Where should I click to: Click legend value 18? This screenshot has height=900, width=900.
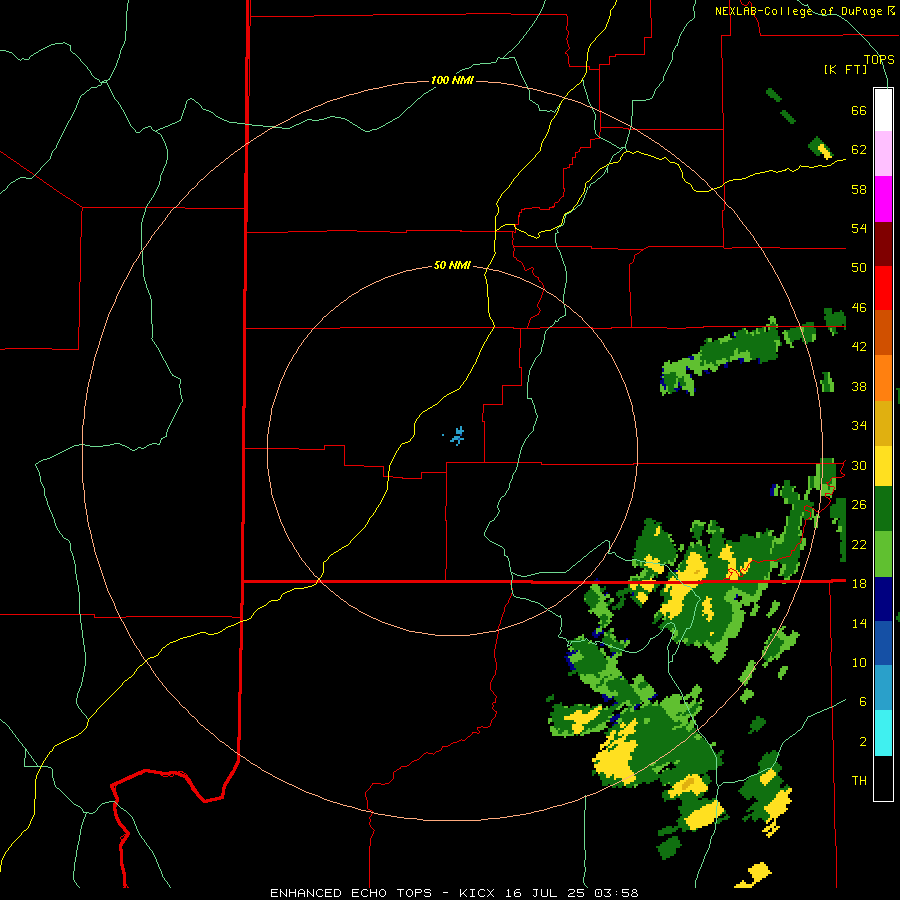[x=859, y=584]
